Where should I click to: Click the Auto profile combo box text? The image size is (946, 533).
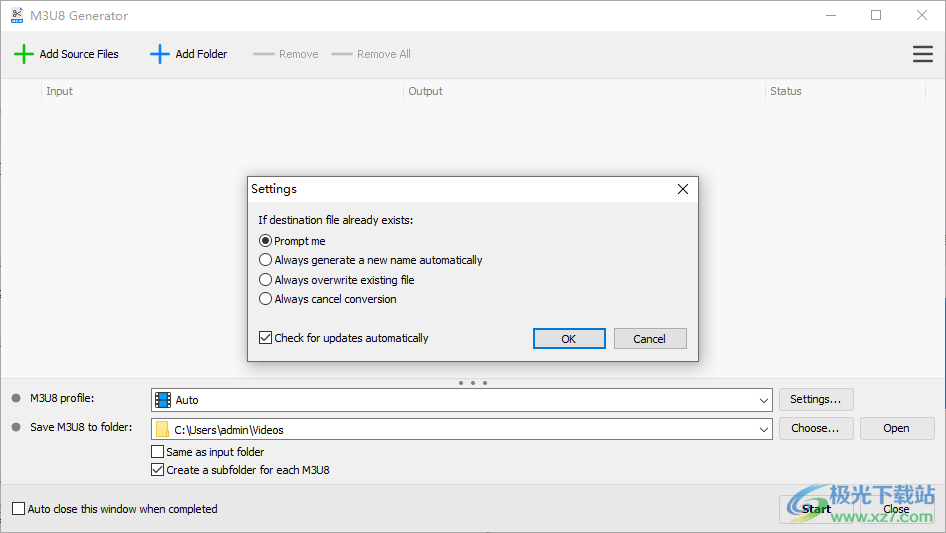186,400
